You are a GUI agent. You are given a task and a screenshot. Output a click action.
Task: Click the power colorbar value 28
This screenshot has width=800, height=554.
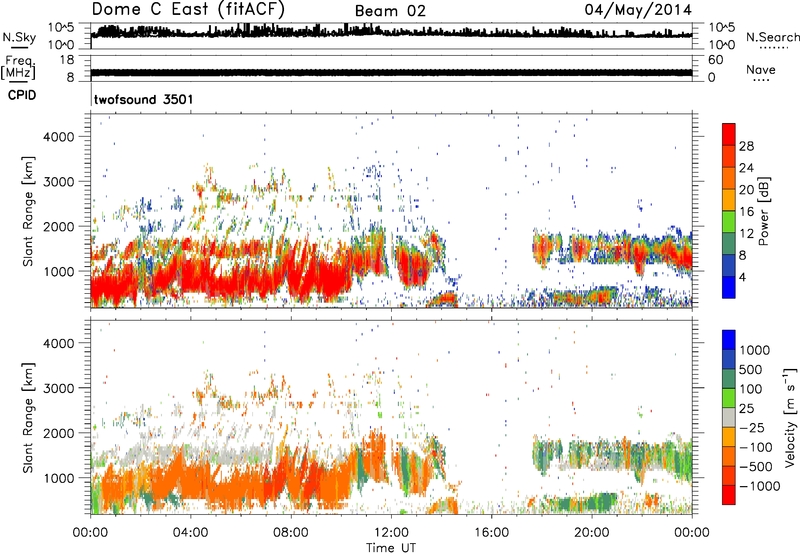tap(746, 146)
